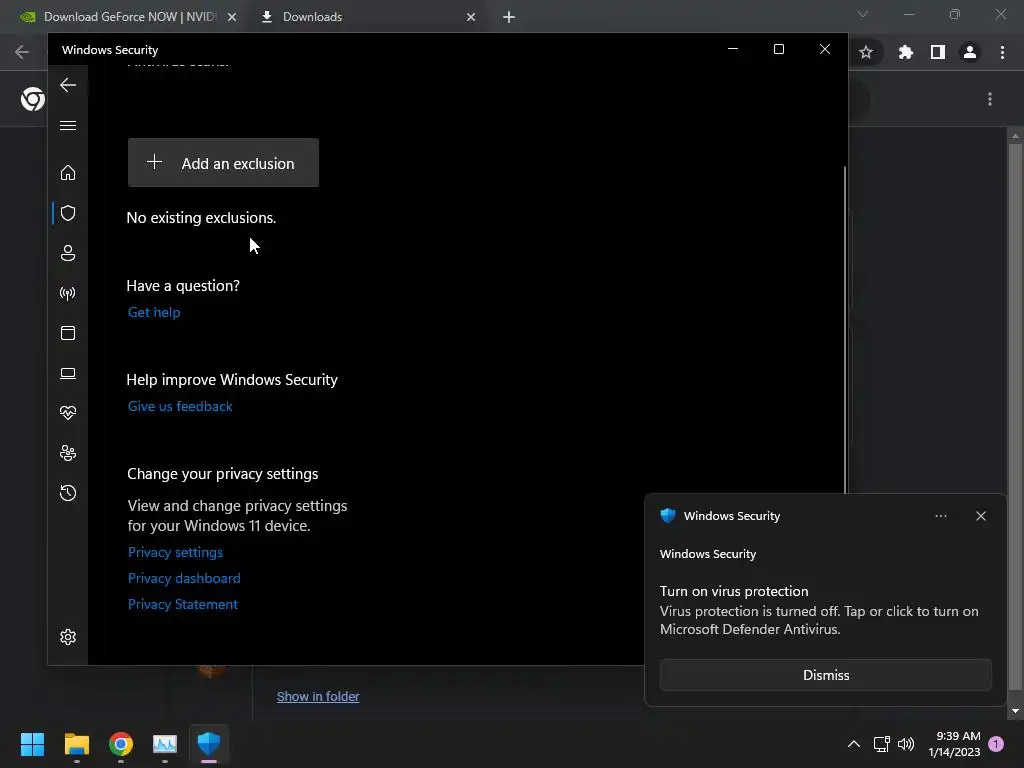Open Give us feedback link
The width and height of the screenshot is (1024, 768).
(180, 406)
